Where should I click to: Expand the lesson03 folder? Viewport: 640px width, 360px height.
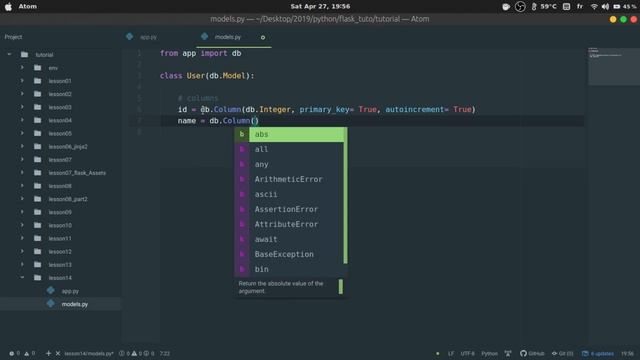click(x=22, y=107)
